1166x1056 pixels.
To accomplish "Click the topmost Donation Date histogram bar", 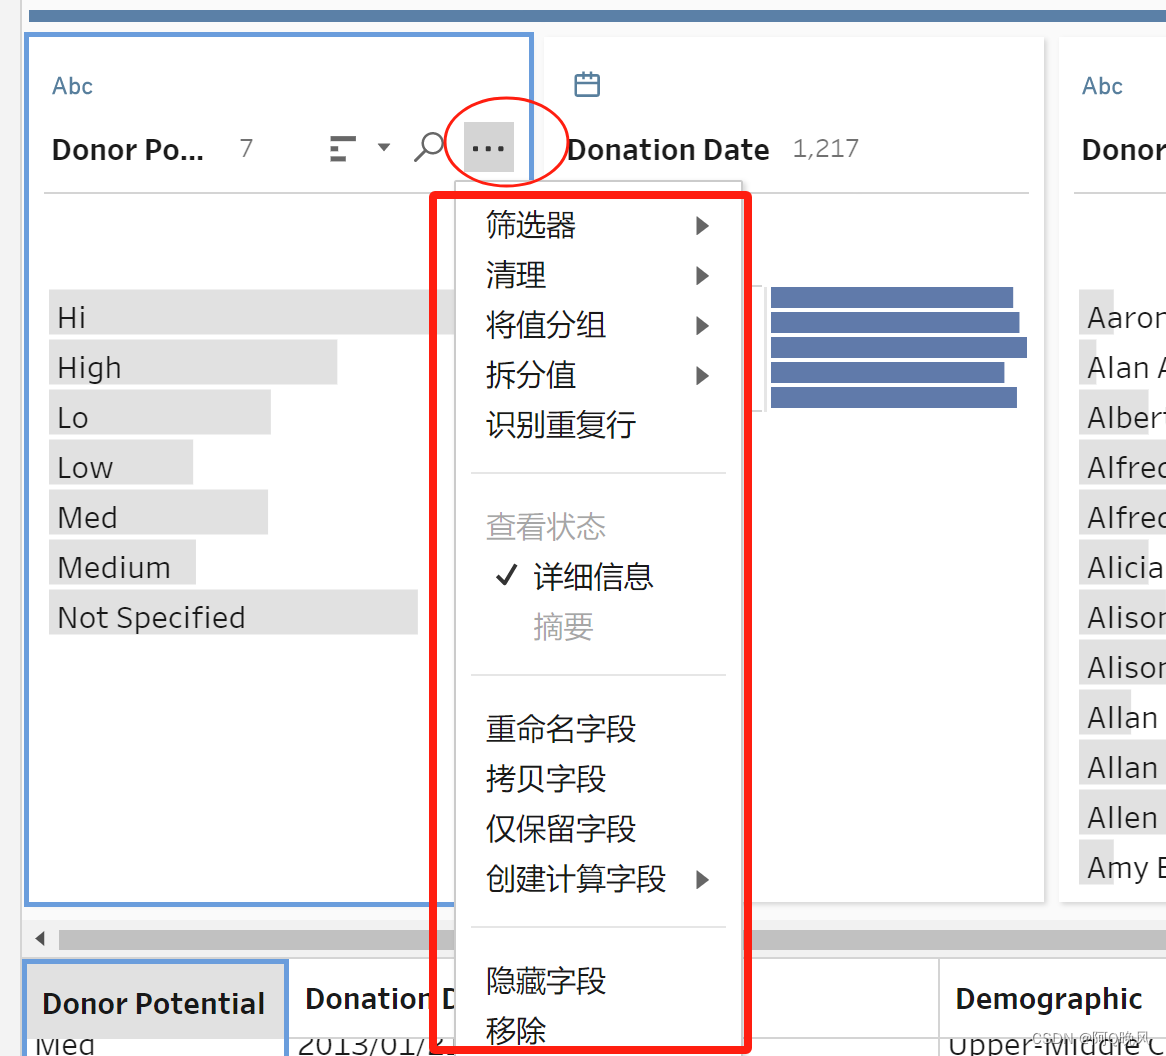I will tap(892, 297).
